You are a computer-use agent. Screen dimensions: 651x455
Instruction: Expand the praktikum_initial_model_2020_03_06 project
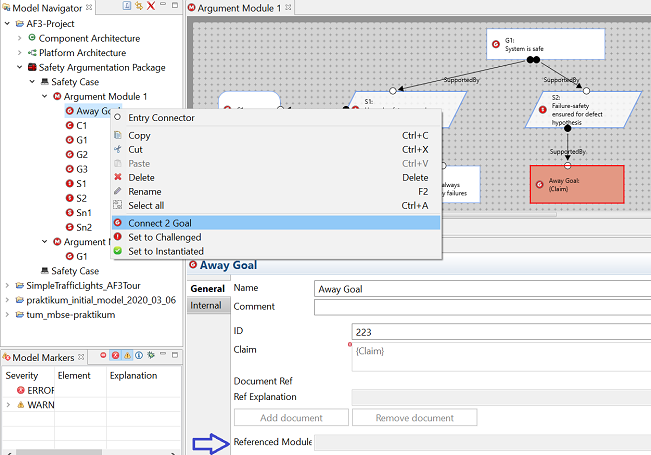[x=7, y=300]
